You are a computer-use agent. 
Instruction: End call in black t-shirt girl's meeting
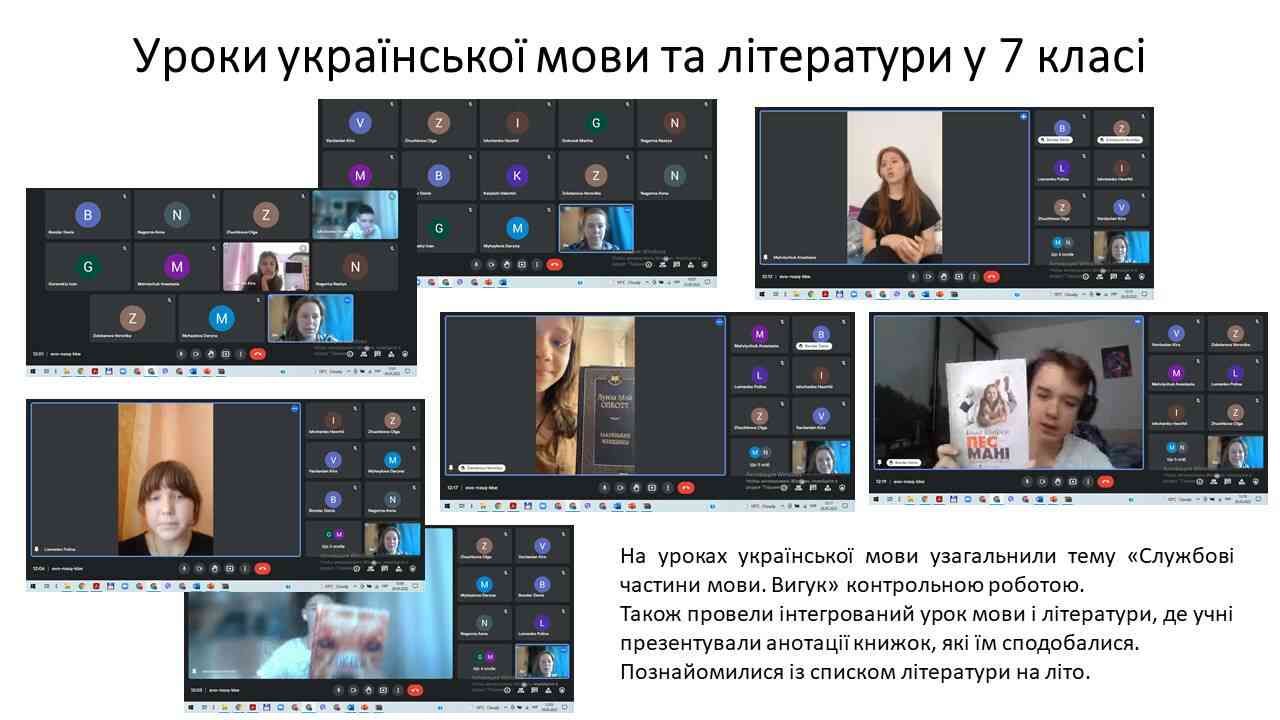coord(991,276)
